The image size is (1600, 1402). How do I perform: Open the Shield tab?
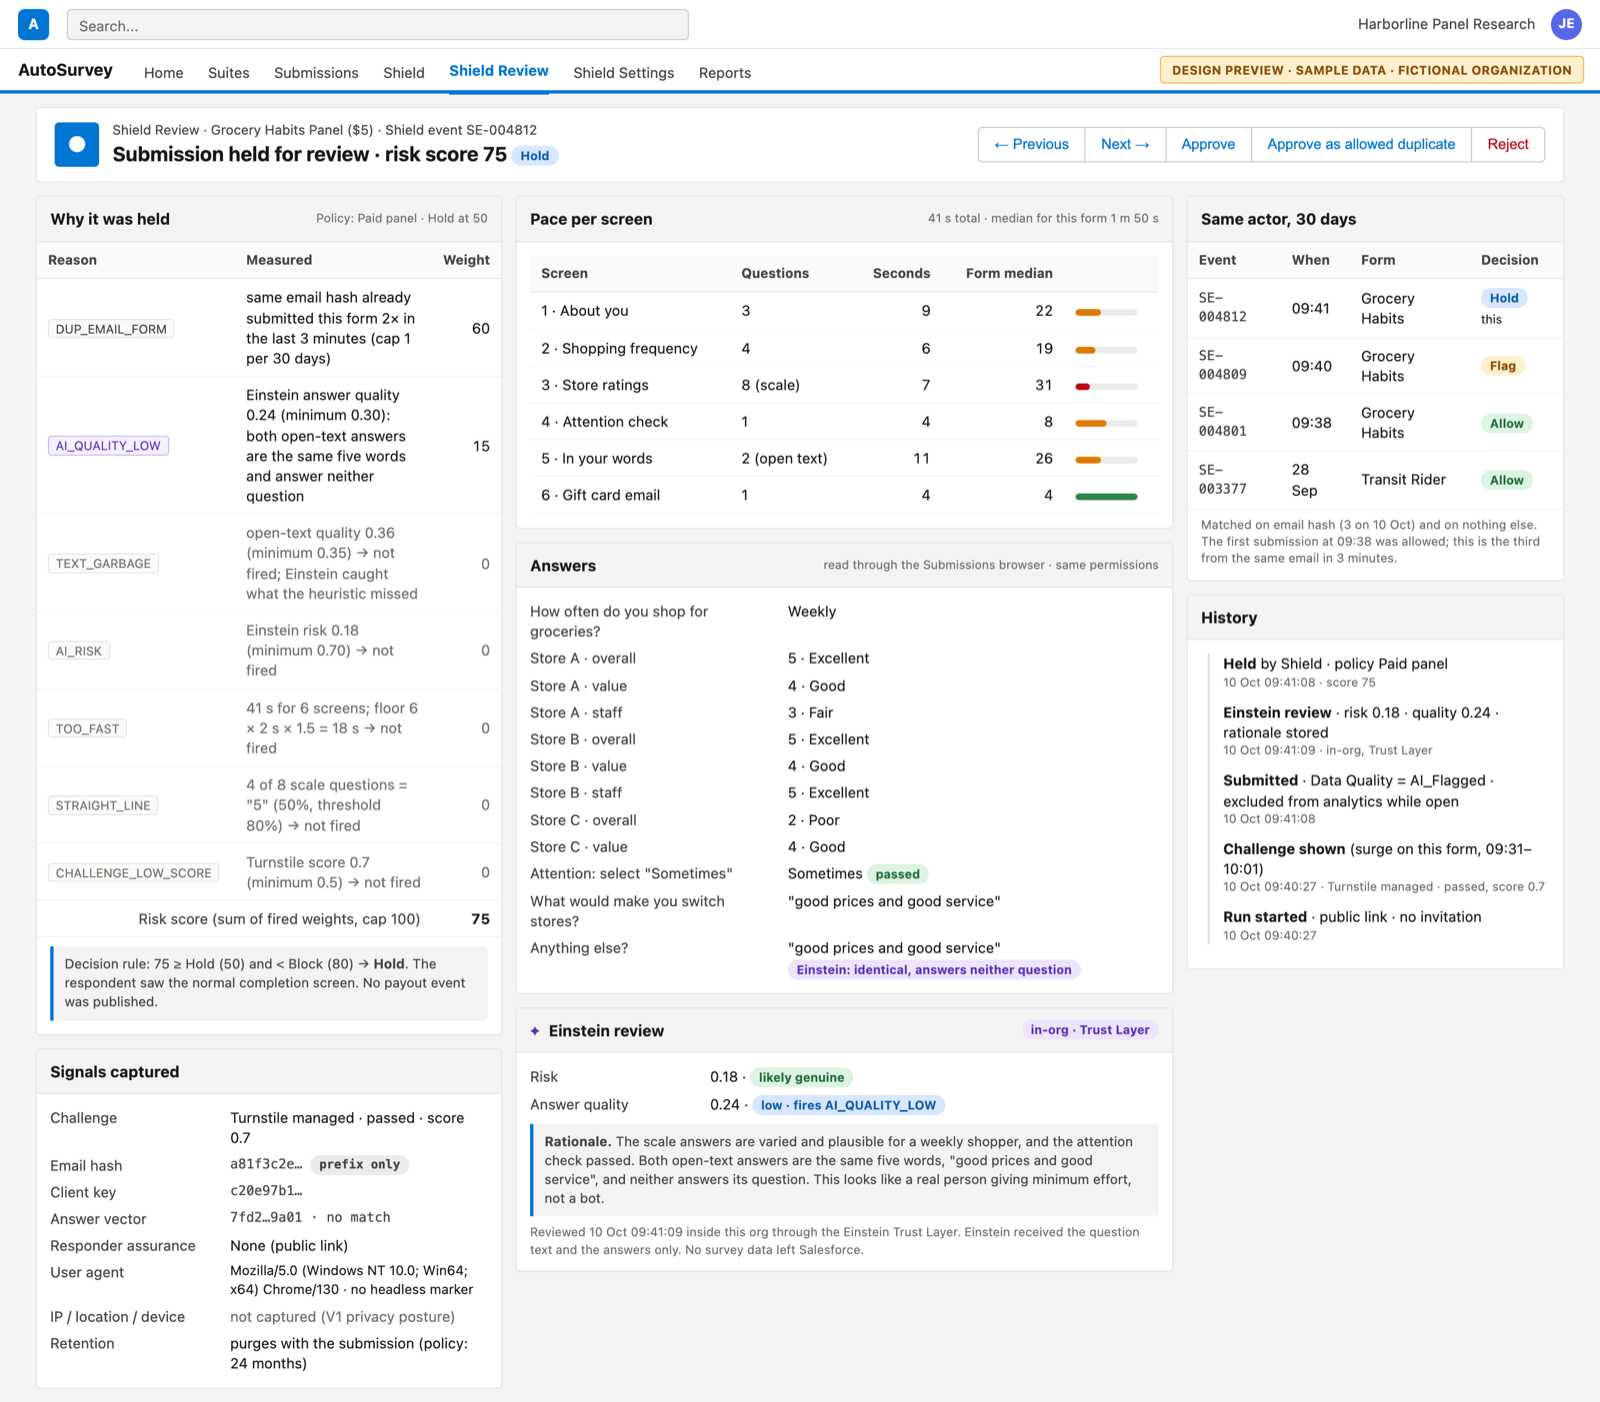404,73
